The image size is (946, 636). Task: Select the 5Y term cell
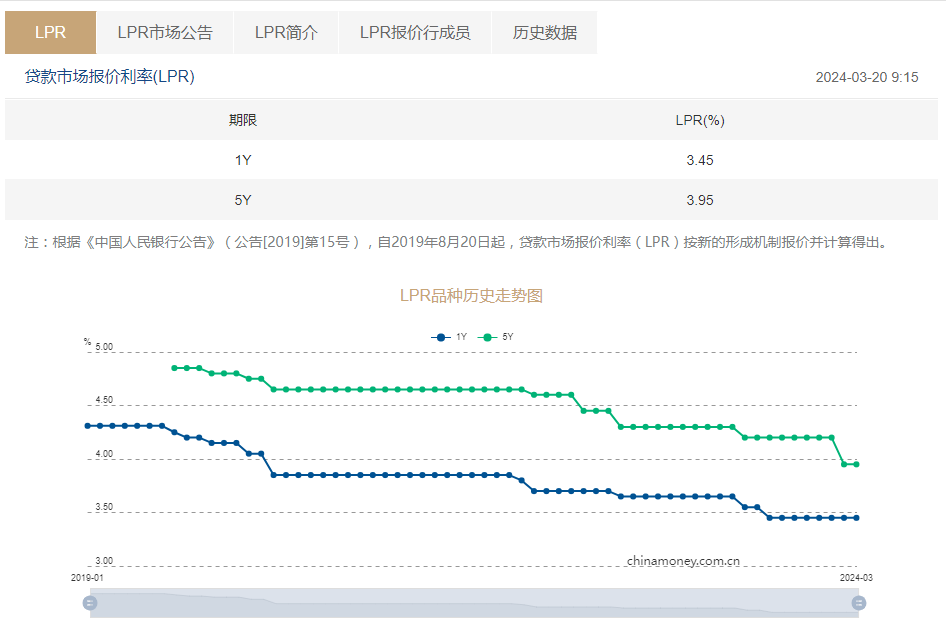click(243, 200)
